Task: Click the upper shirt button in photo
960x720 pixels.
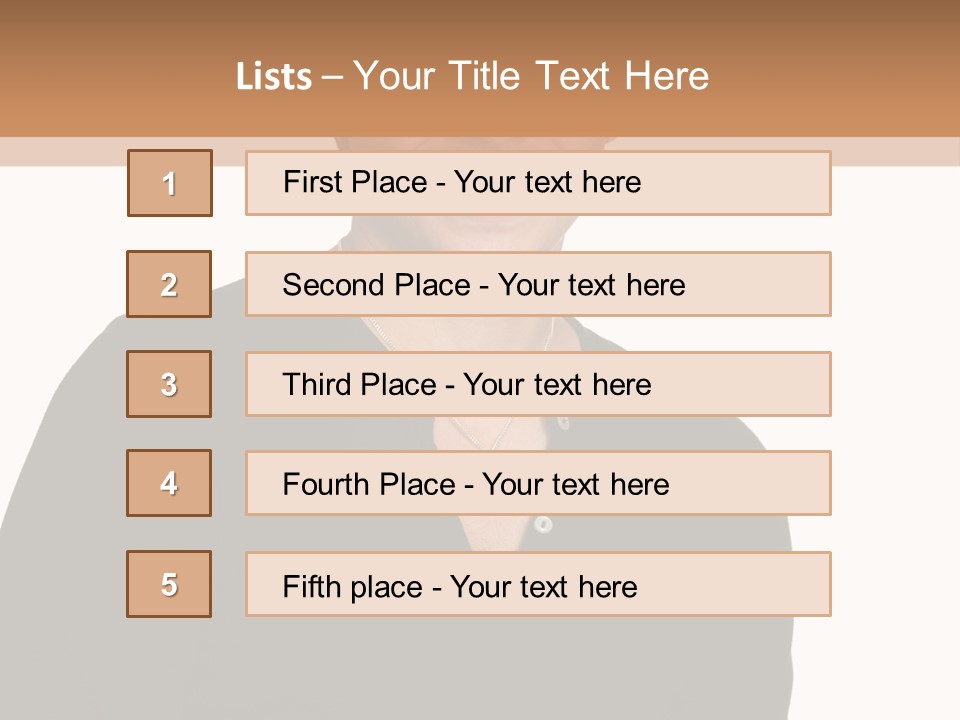Action: click(563, 424)
